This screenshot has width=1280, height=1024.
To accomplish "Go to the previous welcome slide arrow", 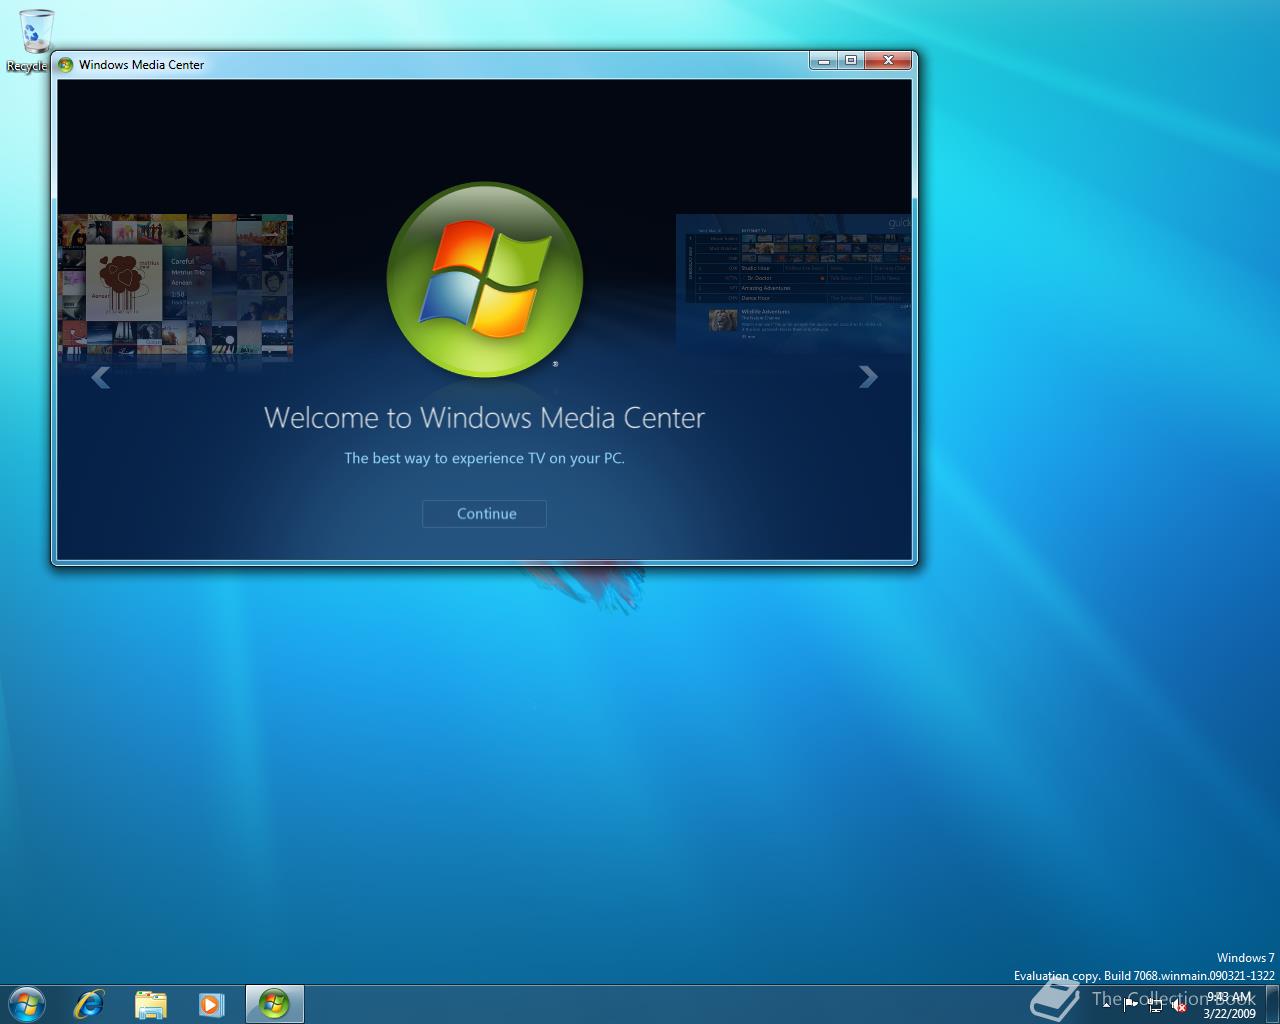I will 100,377.
